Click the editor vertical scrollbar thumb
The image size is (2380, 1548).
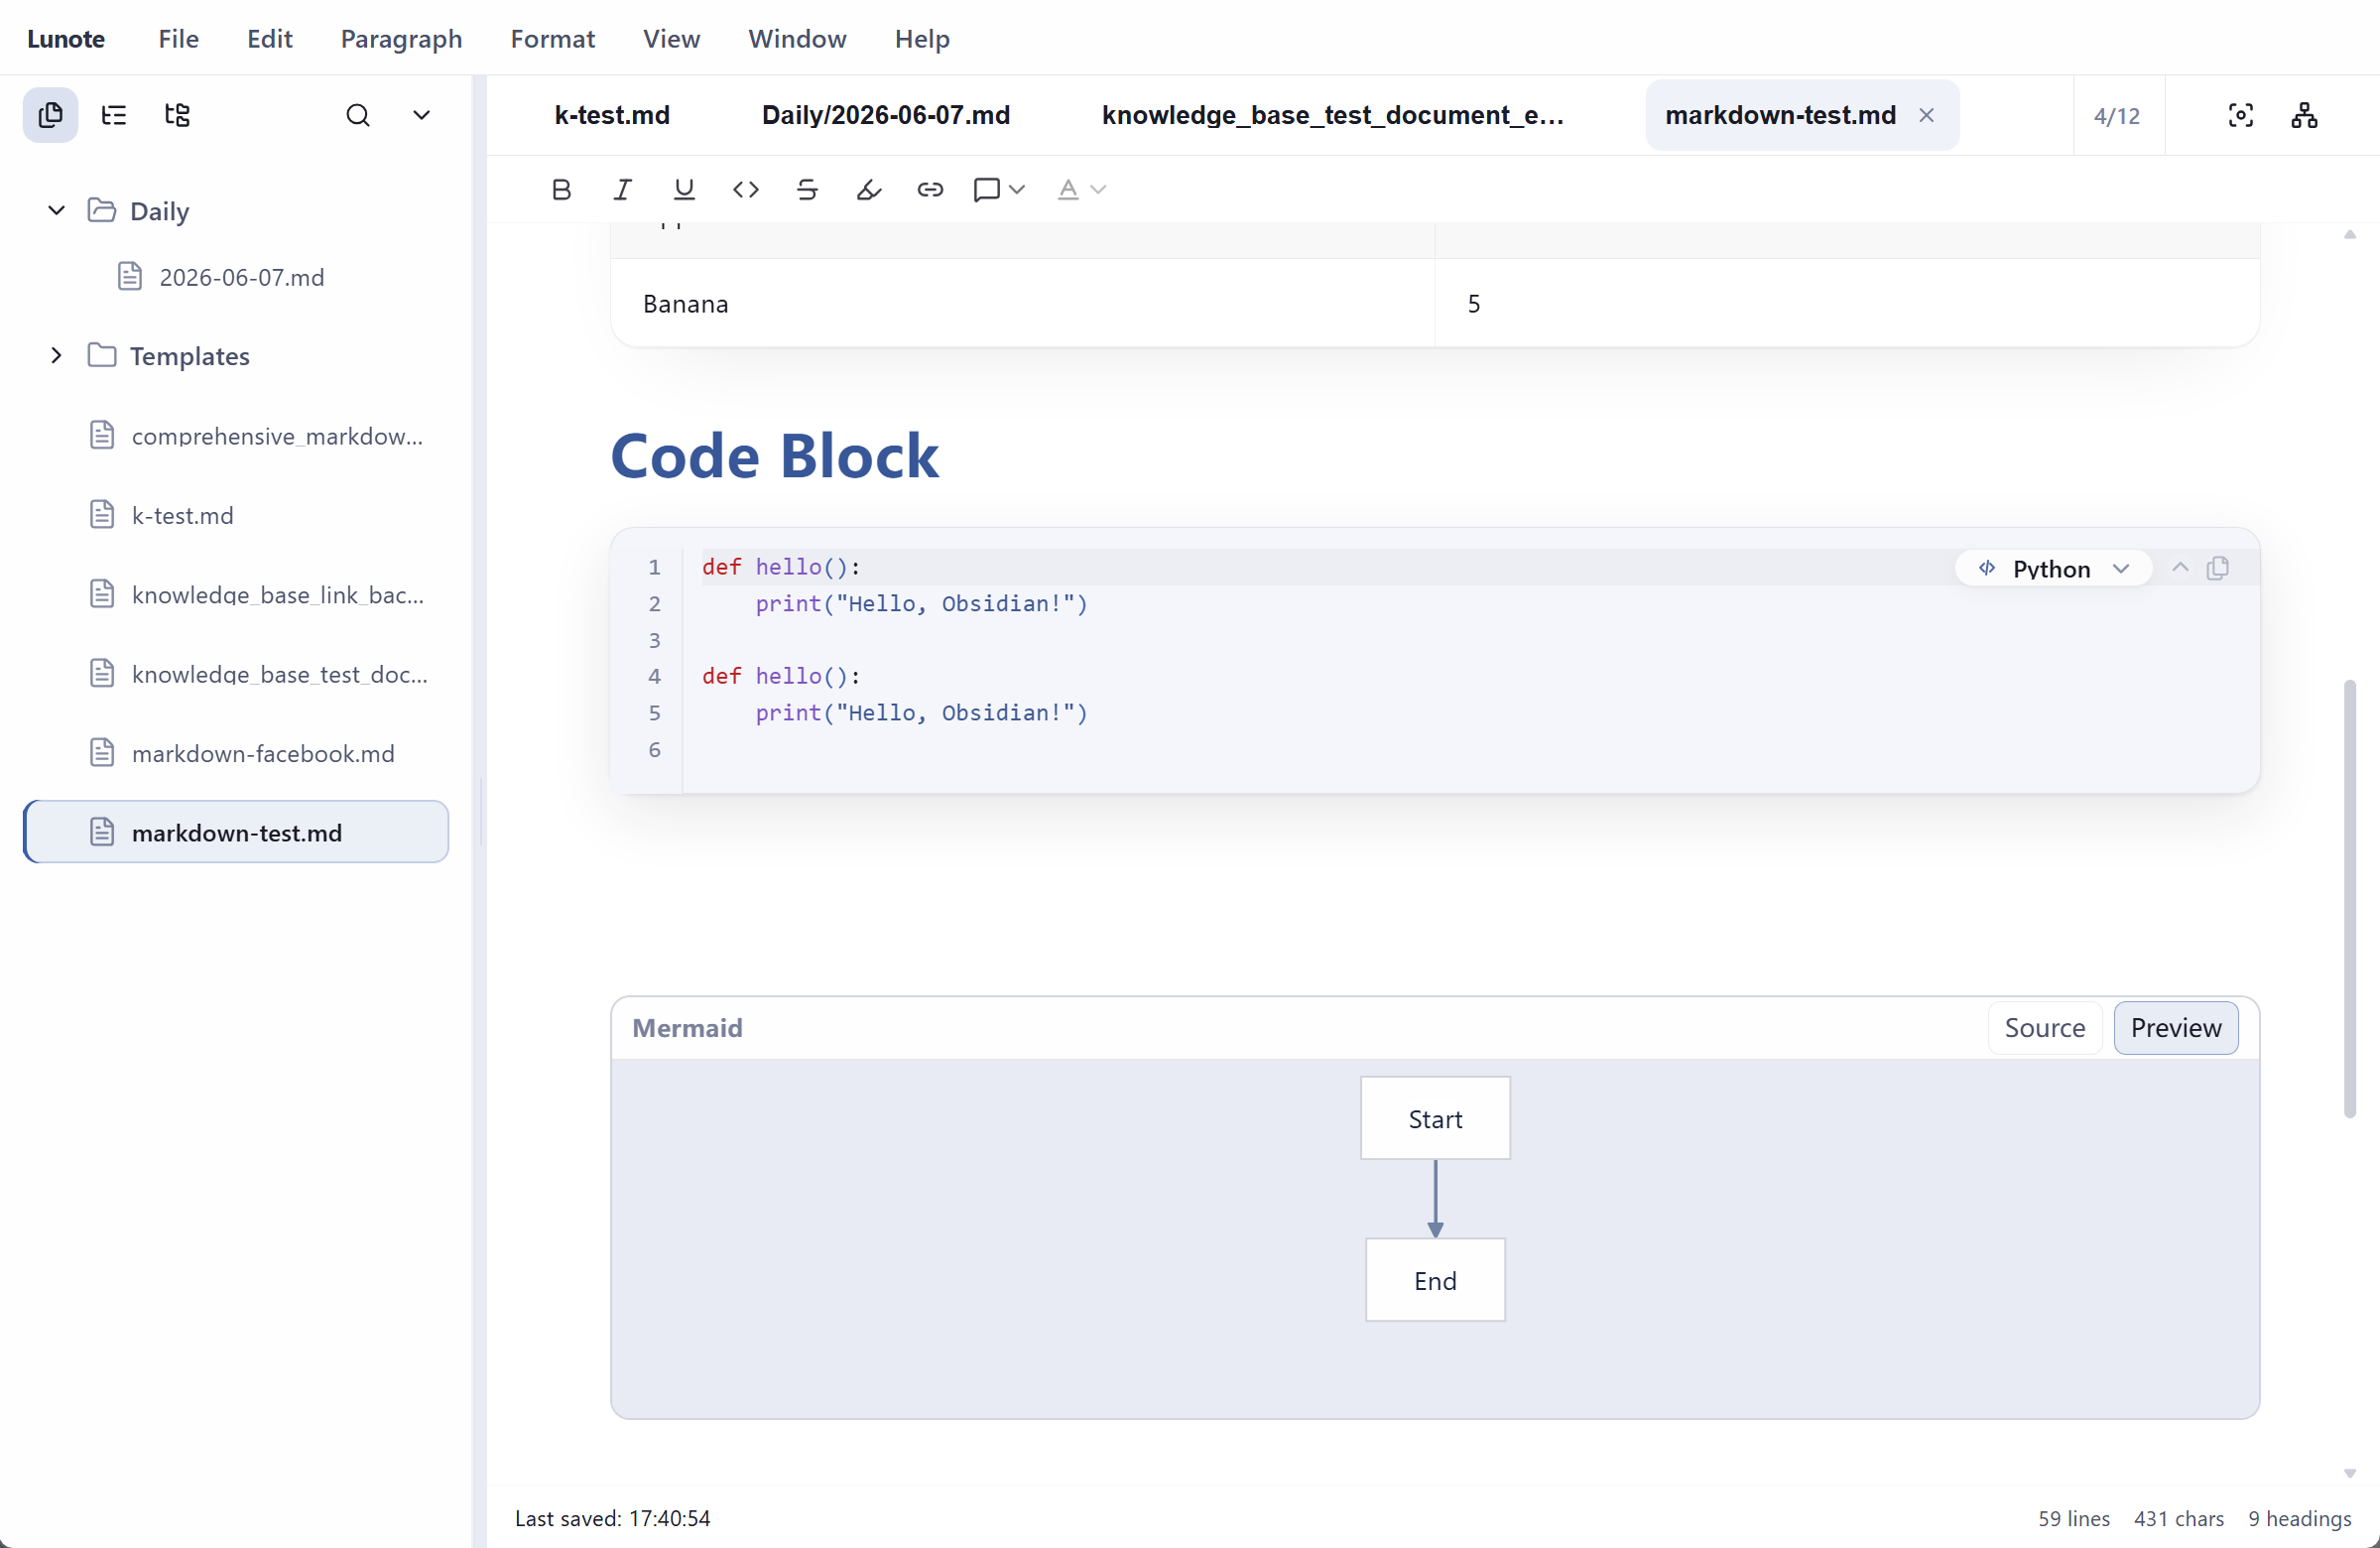coord(2349,898)
